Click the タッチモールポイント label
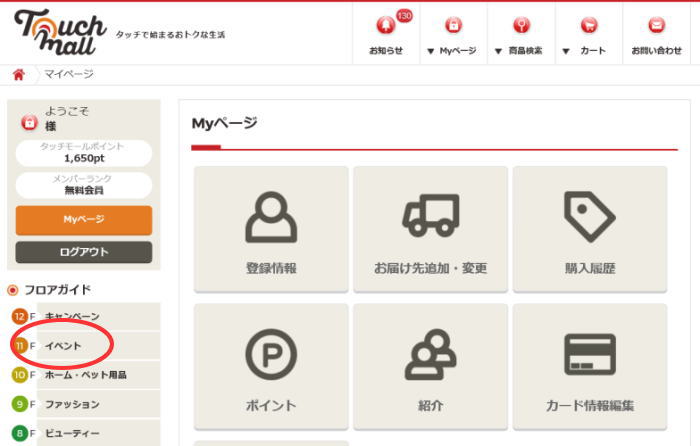This screenshot has height=446, width=700. point(82,146)
